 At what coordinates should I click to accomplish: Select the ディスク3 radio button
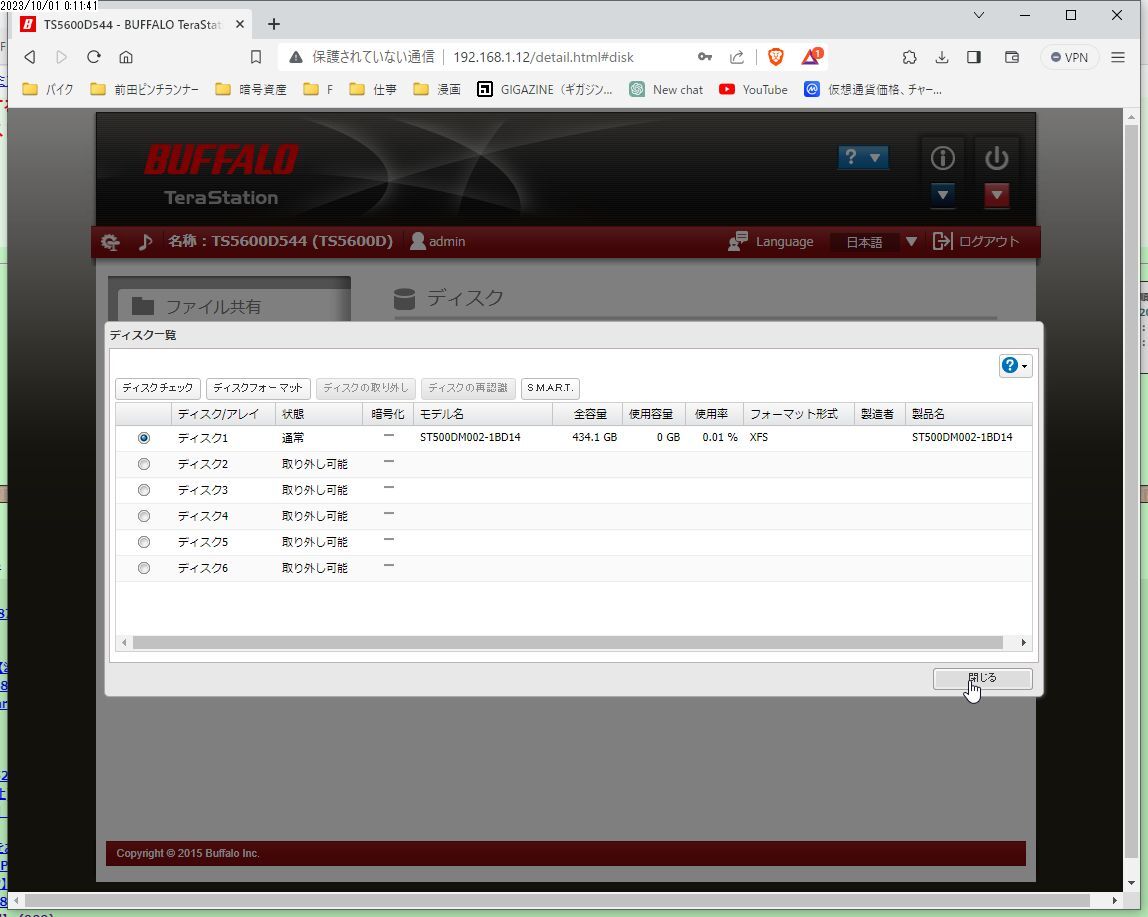144,490
